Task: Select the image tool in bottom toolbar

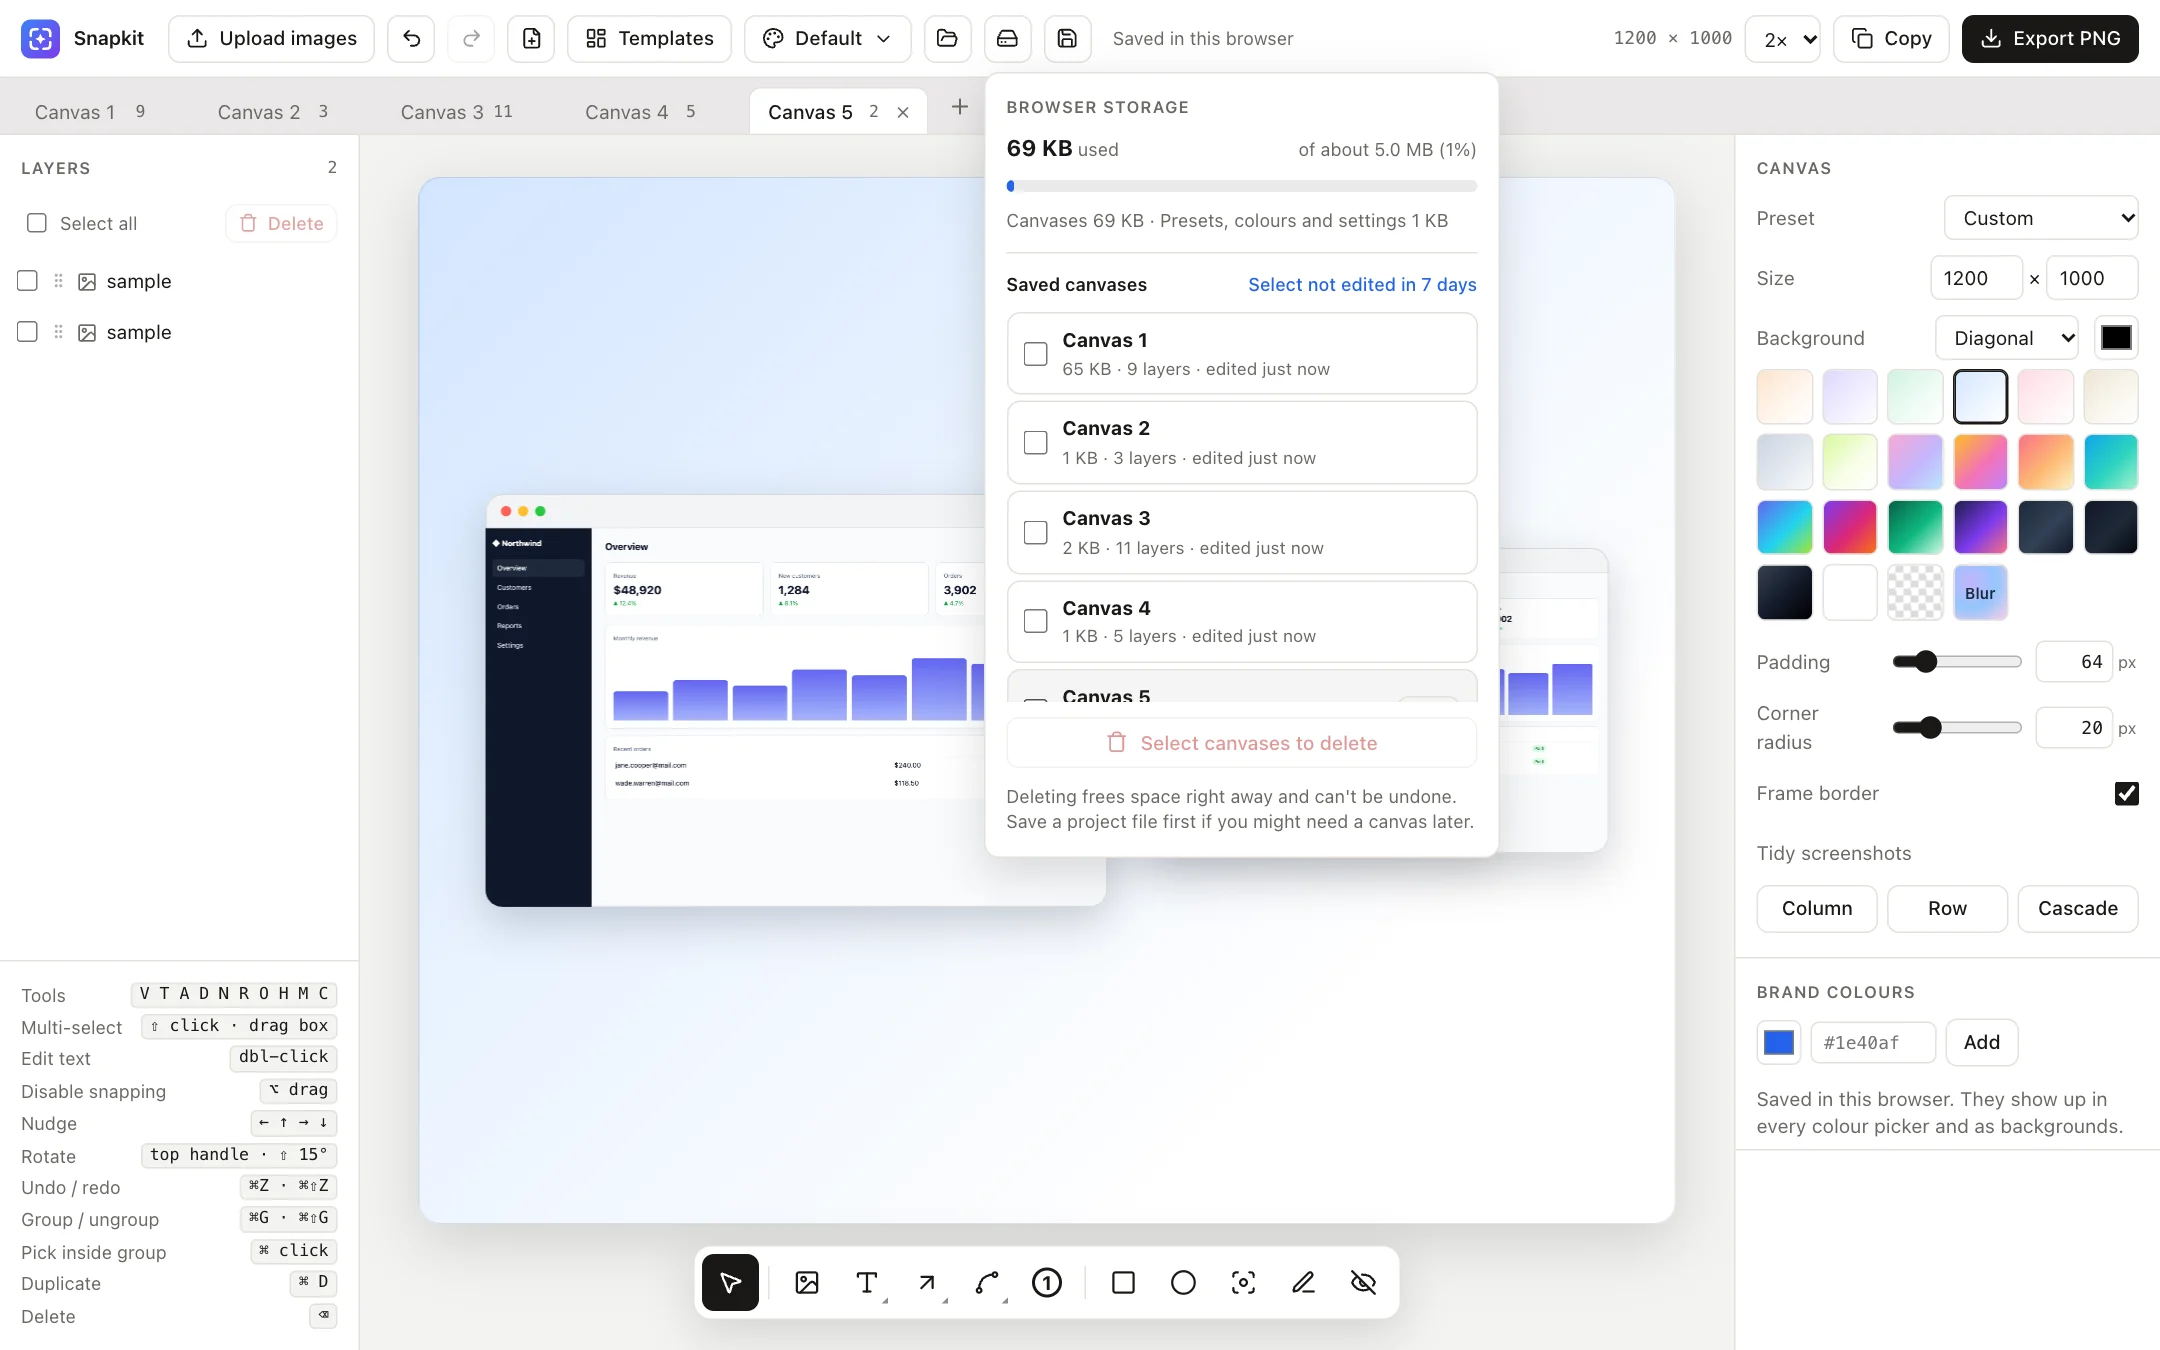Action: coord(807,1282)
